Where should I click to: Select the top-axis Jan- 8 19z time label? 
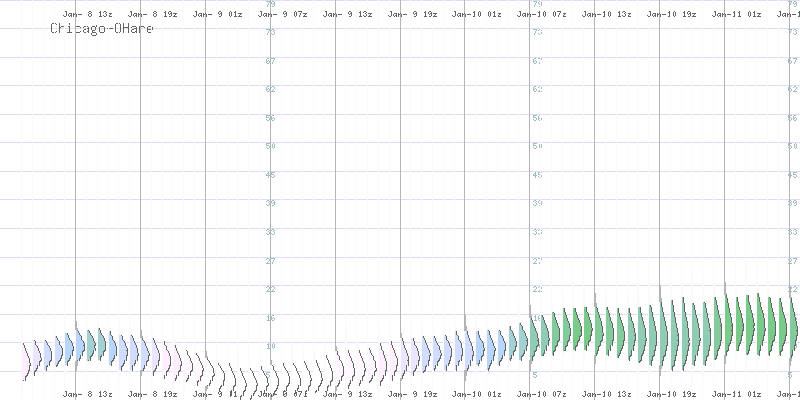tap(153, 15)
